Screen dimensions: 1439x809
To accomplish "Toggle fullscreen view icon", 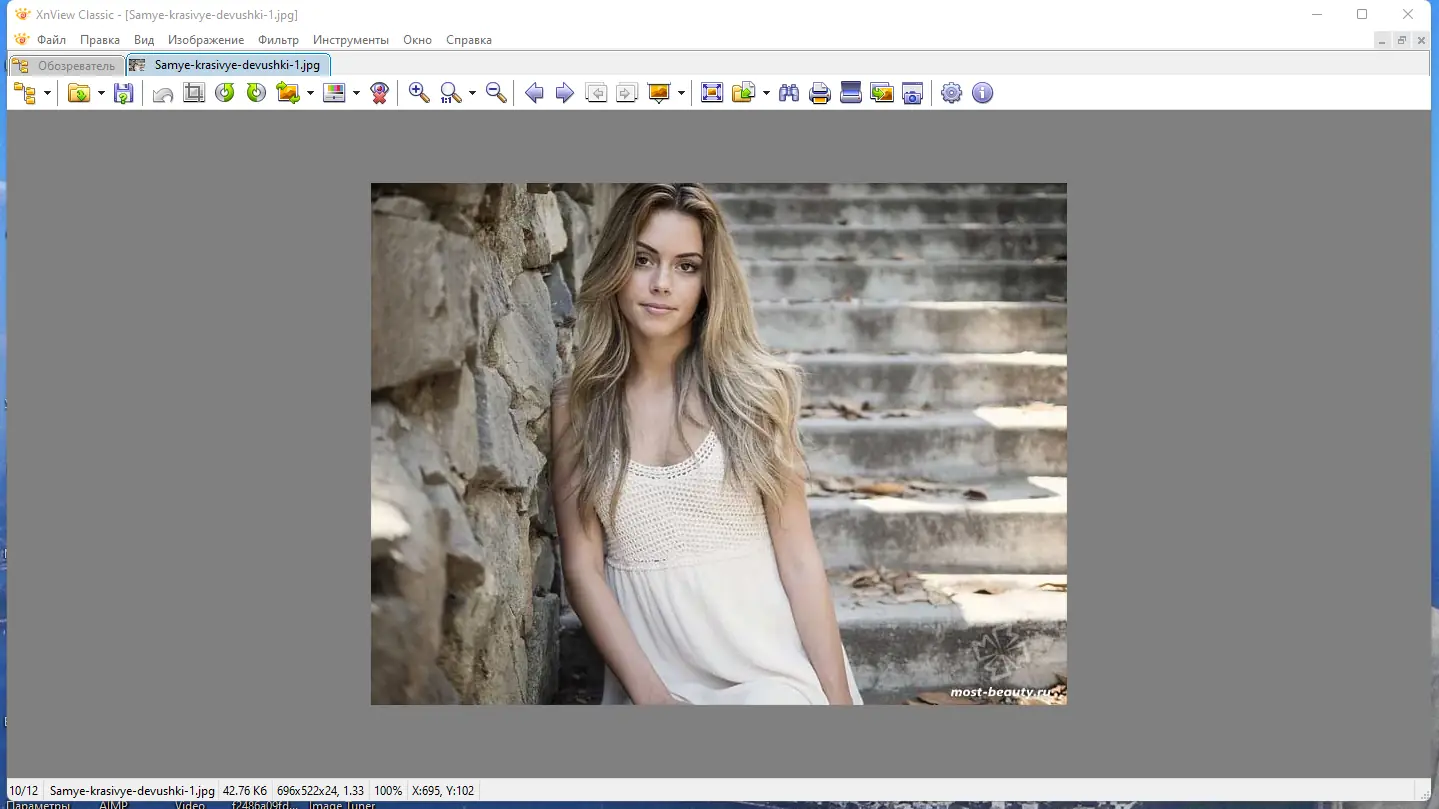I will click(712, 93).
